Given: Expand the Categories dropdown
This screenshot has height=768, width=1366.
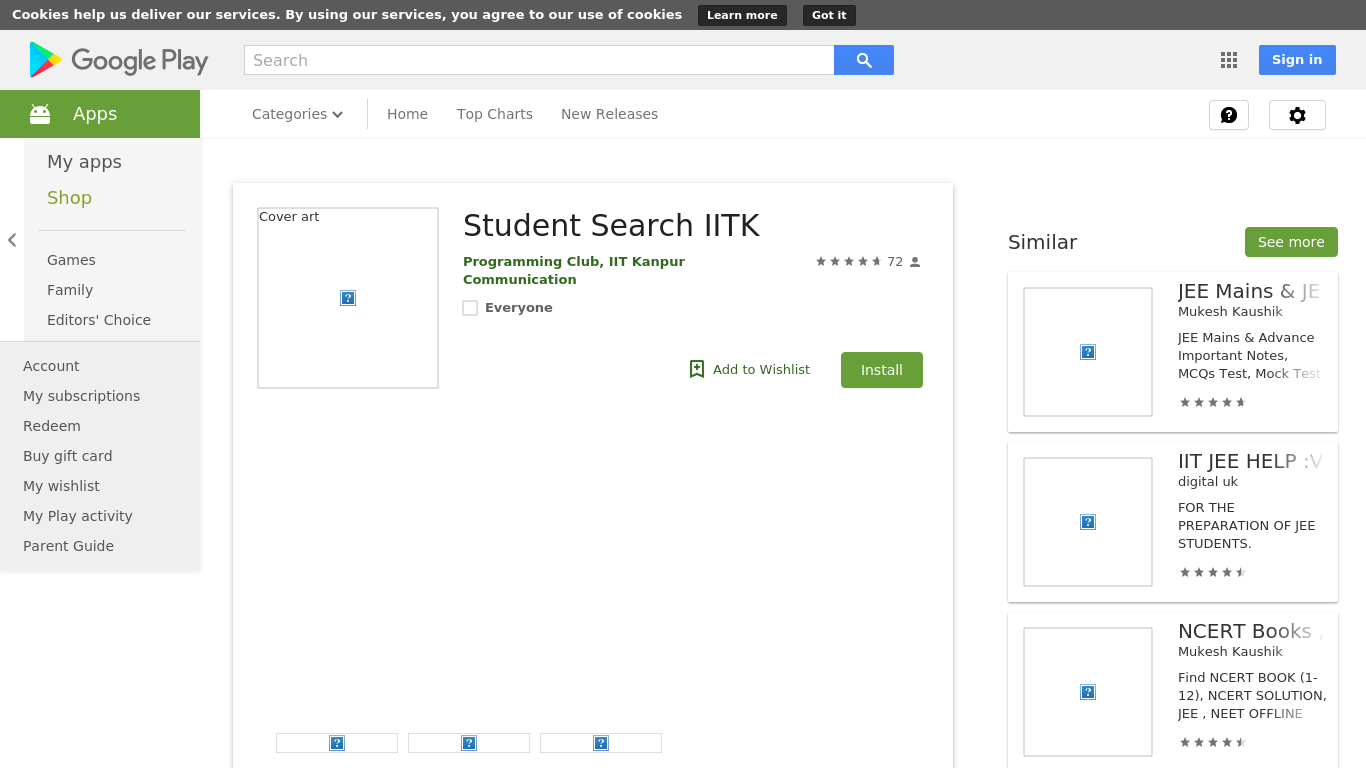Looking at the screenshot, I should tap(298, 114).
